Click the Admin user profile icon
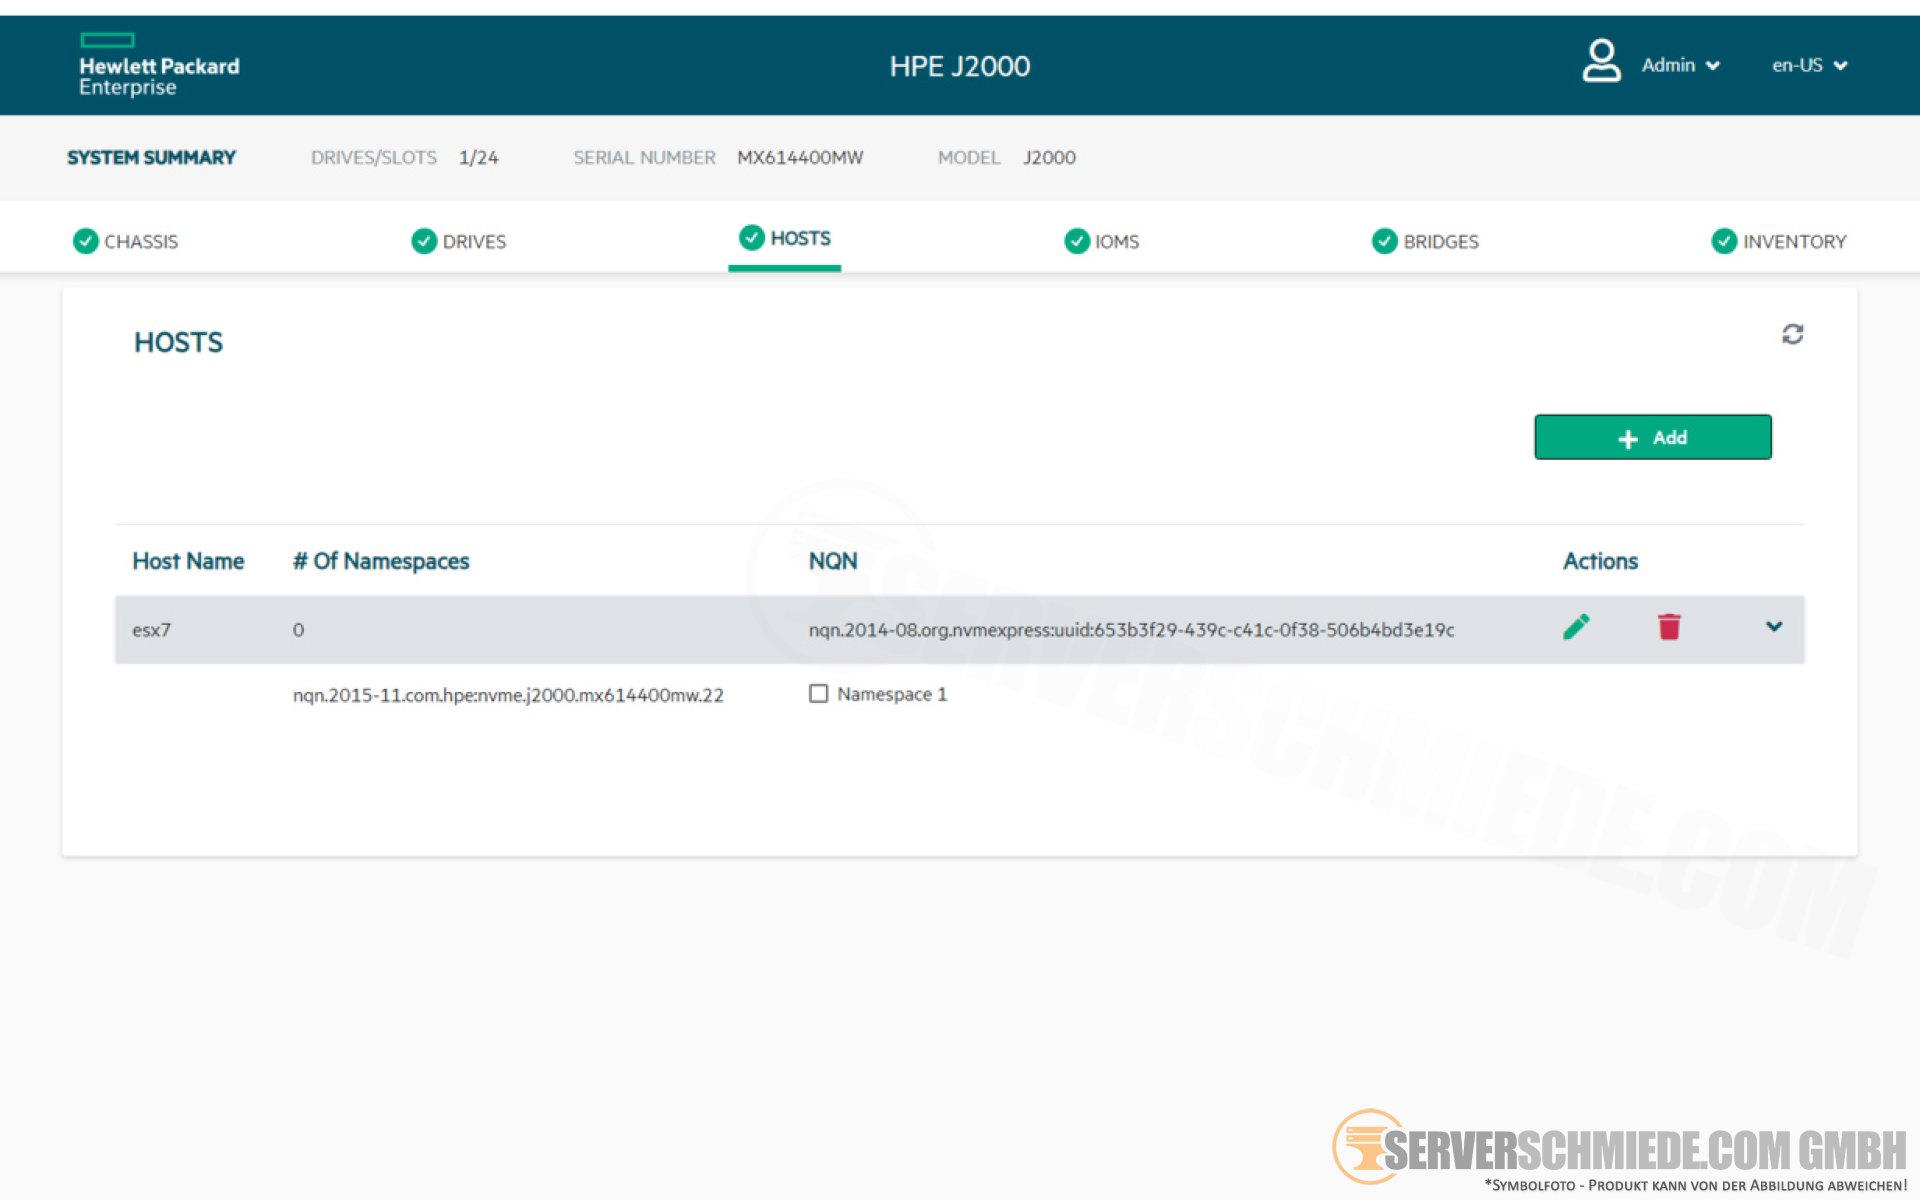 click(1601, 62)
